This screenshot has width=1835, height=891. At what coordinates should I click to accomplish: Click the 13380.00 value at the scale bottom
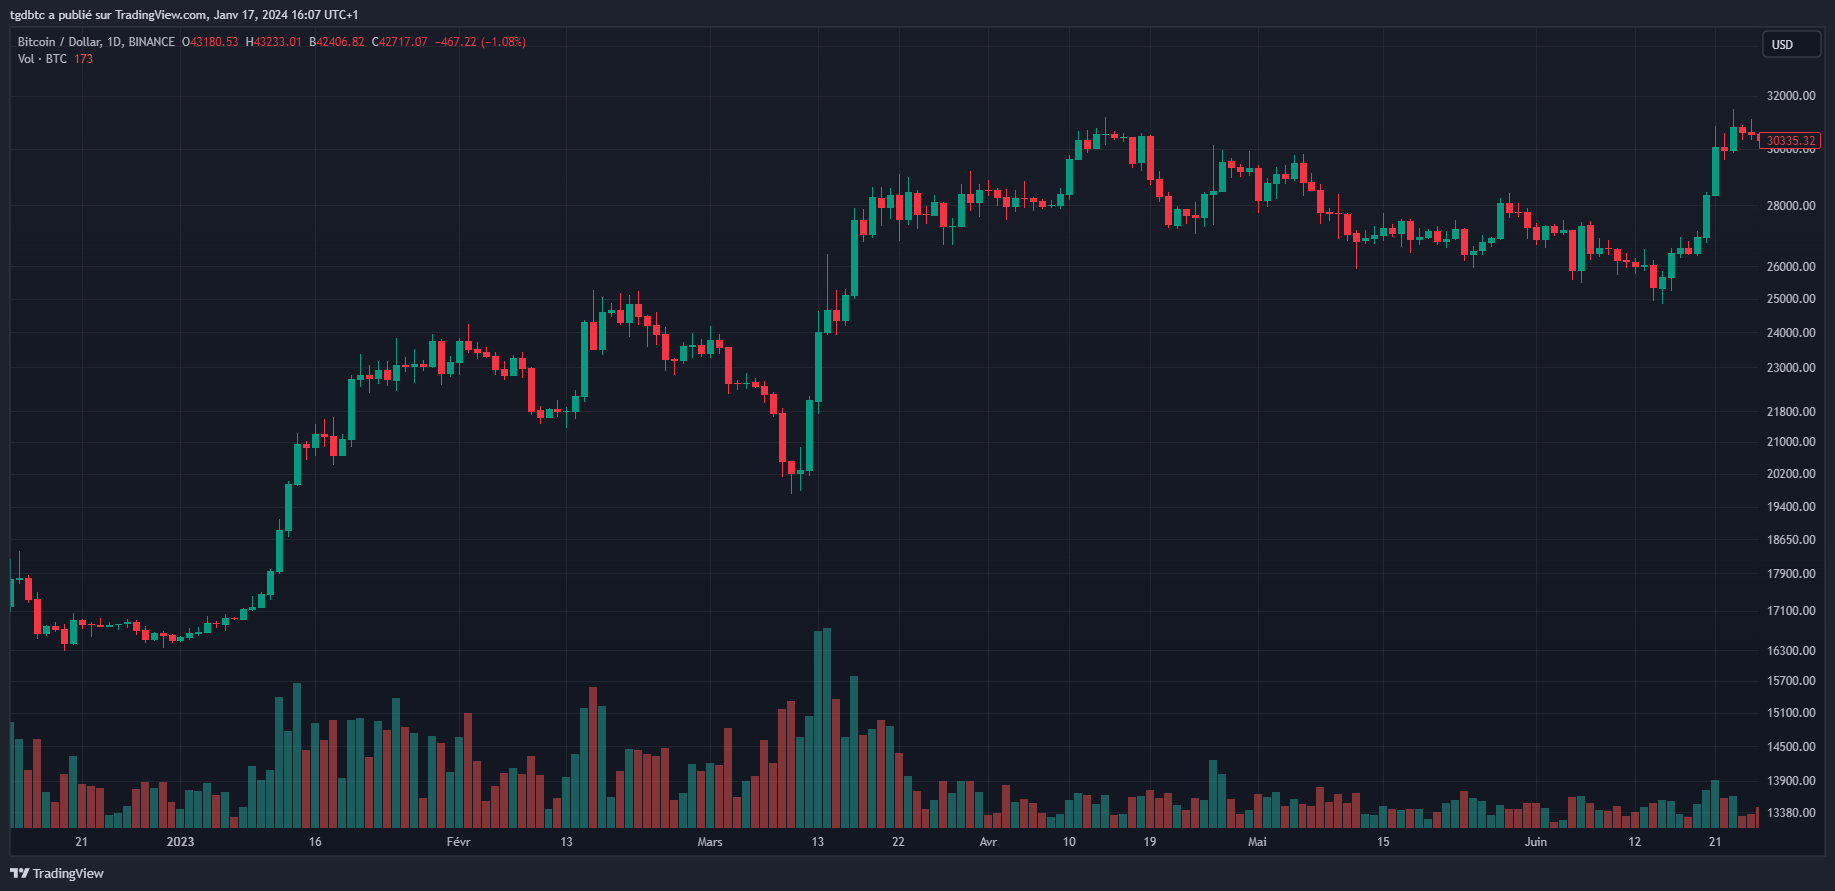pyautogui.click(x=1792, y=812)
